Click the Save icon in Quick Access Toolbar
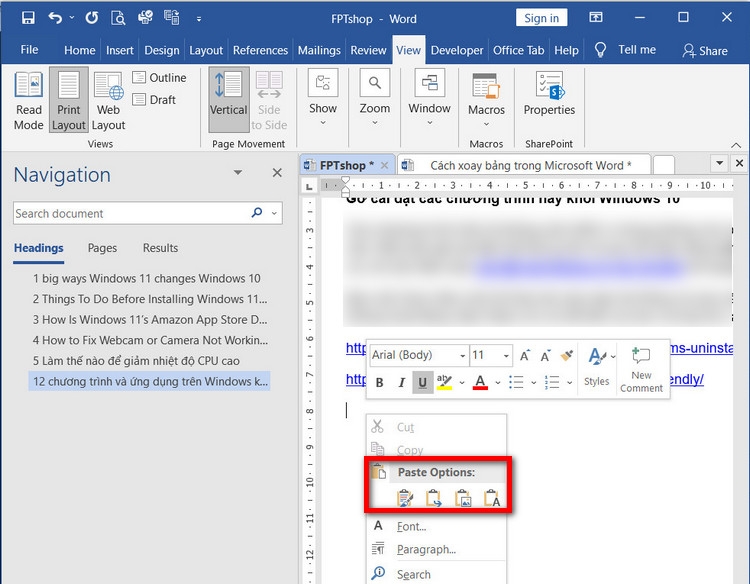Viewport: 750px width, 584px height. click(28, 18)
